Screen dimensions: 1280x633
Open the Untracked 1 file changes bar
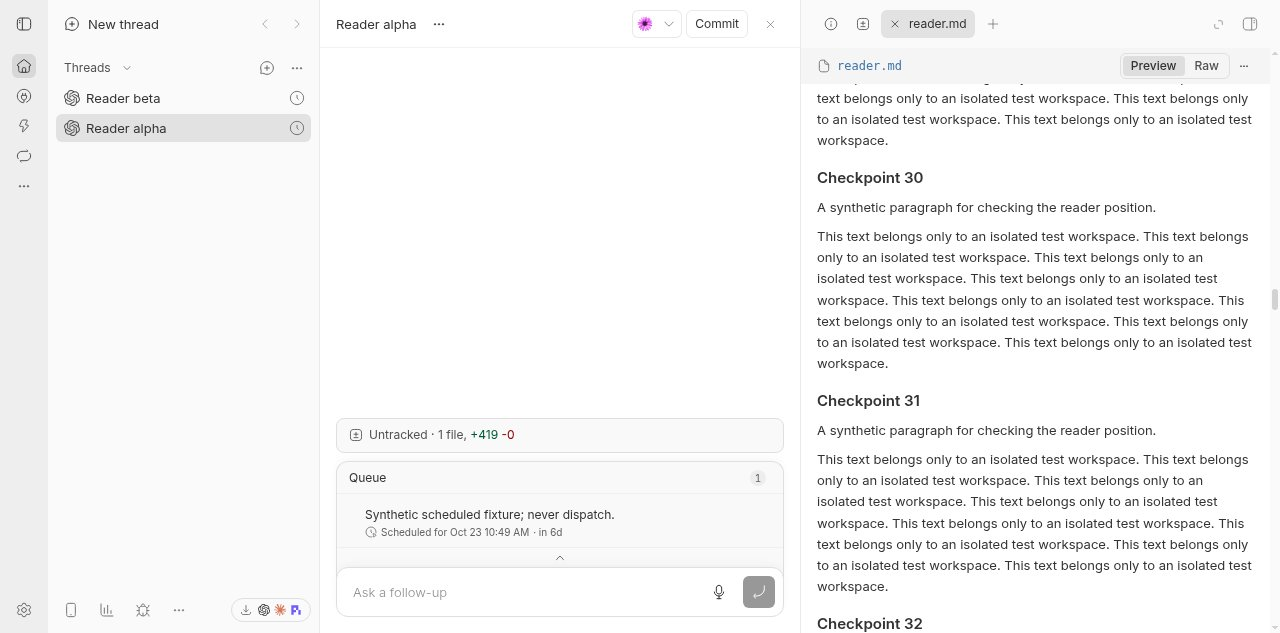(560, 435)
